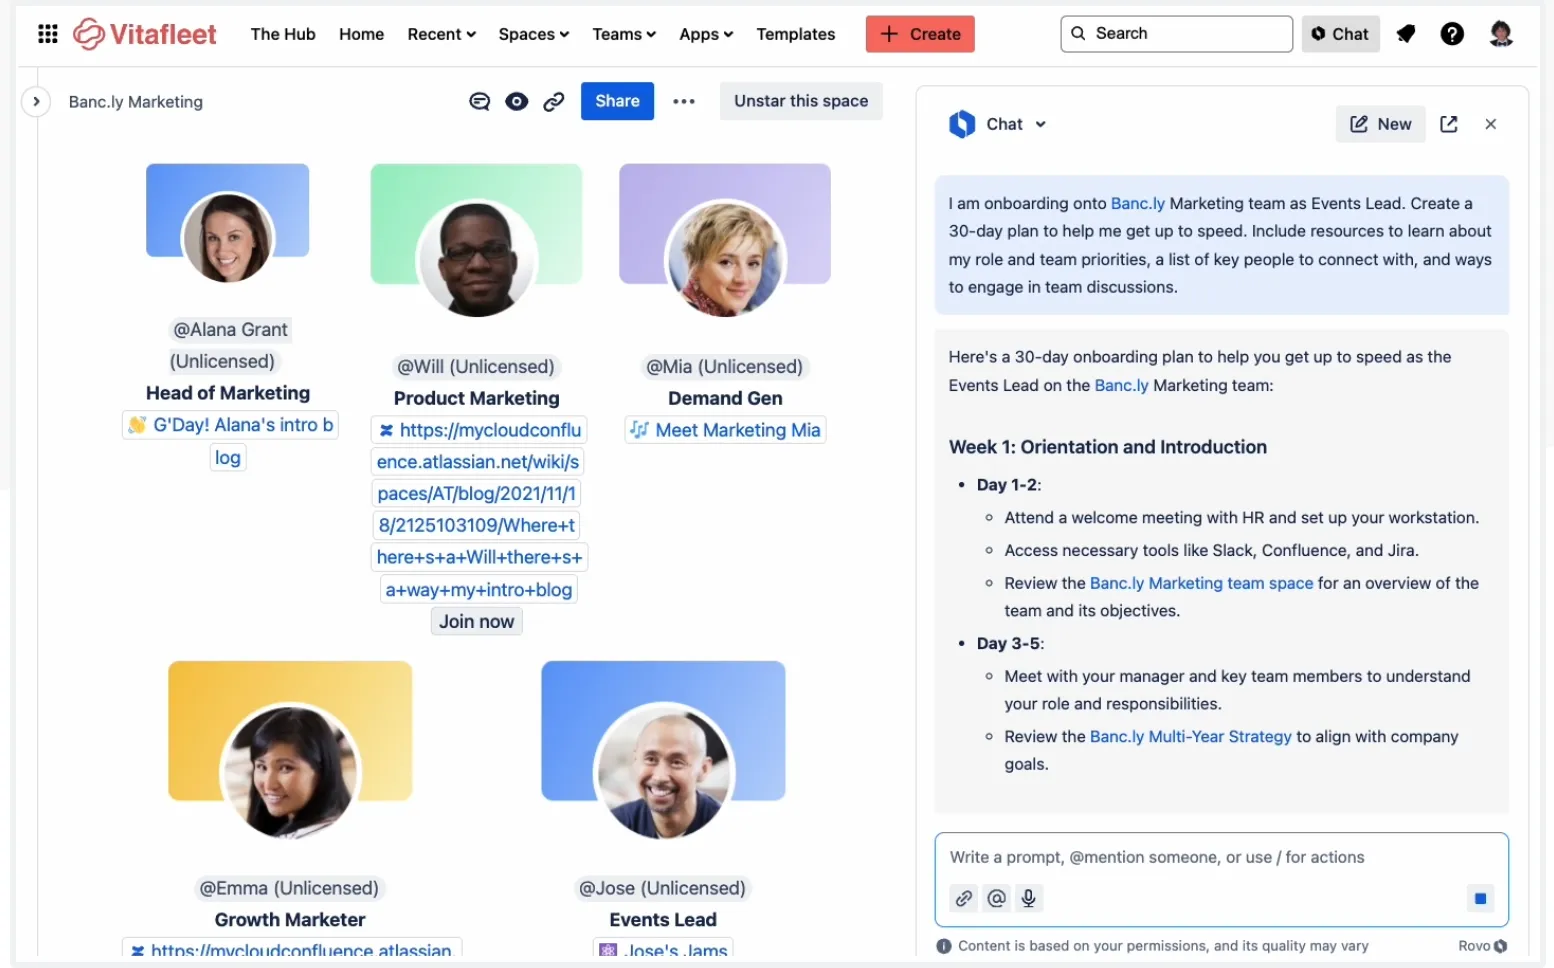Open the Banc.ly Multi-Year Strategy link
Screen dimensions: 1554x968
coord(1190,737)
